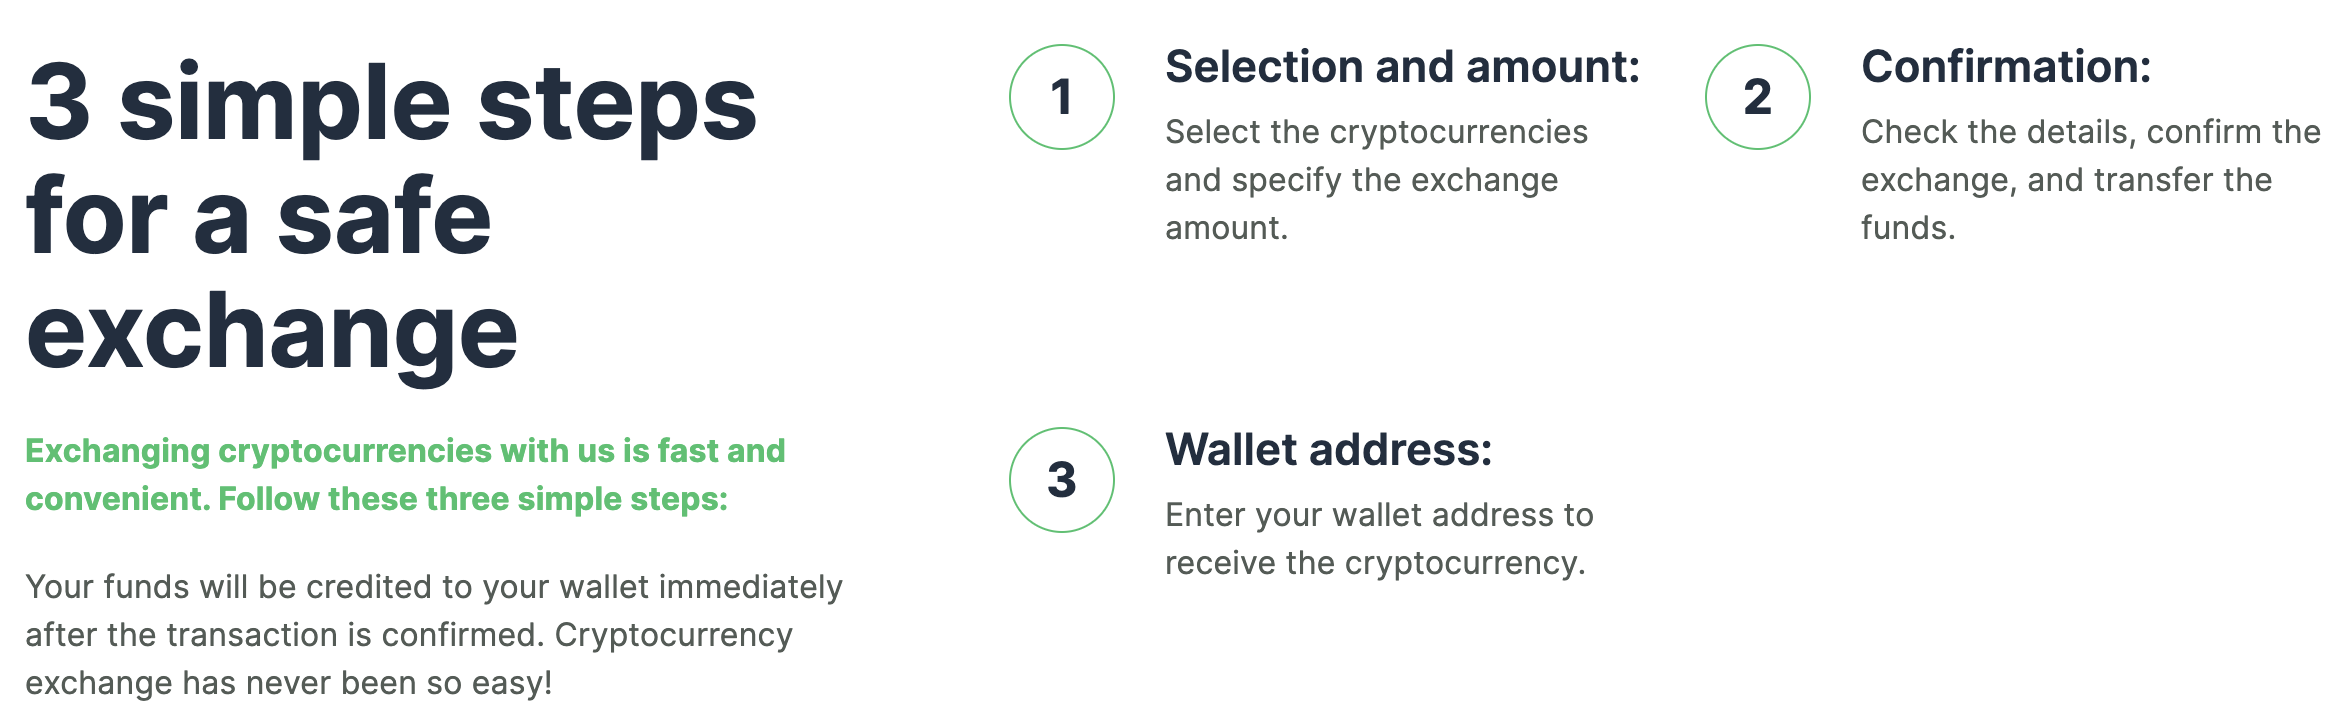Click "Select the cryptocurrencies" description text
Screen dimensions: 2332x724
pyautogui.click(x=1376, y=132)
